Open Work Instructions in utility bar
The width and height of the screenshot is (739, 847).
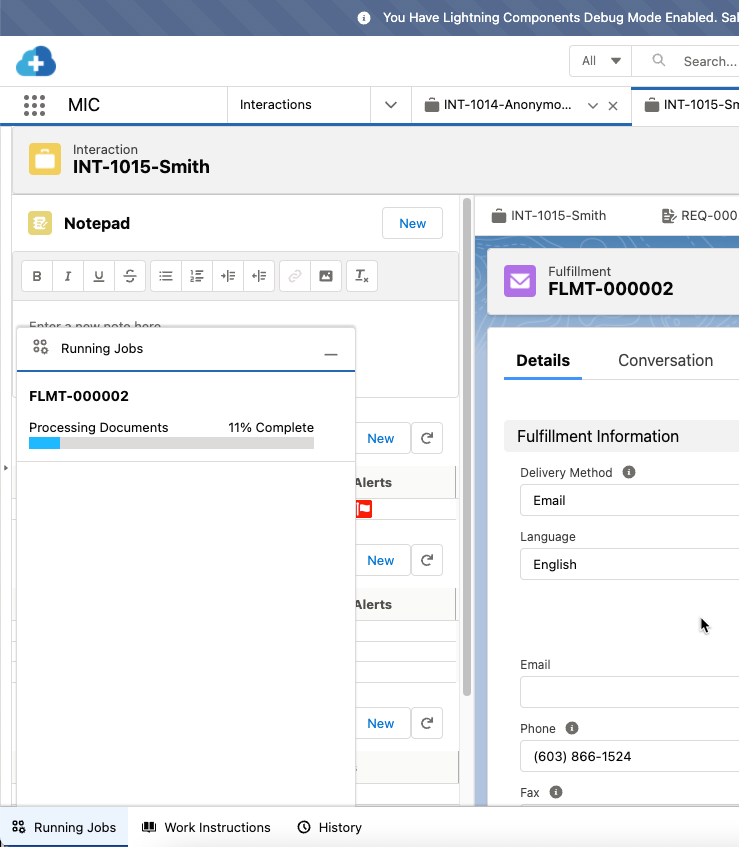(x=206, y=827)
